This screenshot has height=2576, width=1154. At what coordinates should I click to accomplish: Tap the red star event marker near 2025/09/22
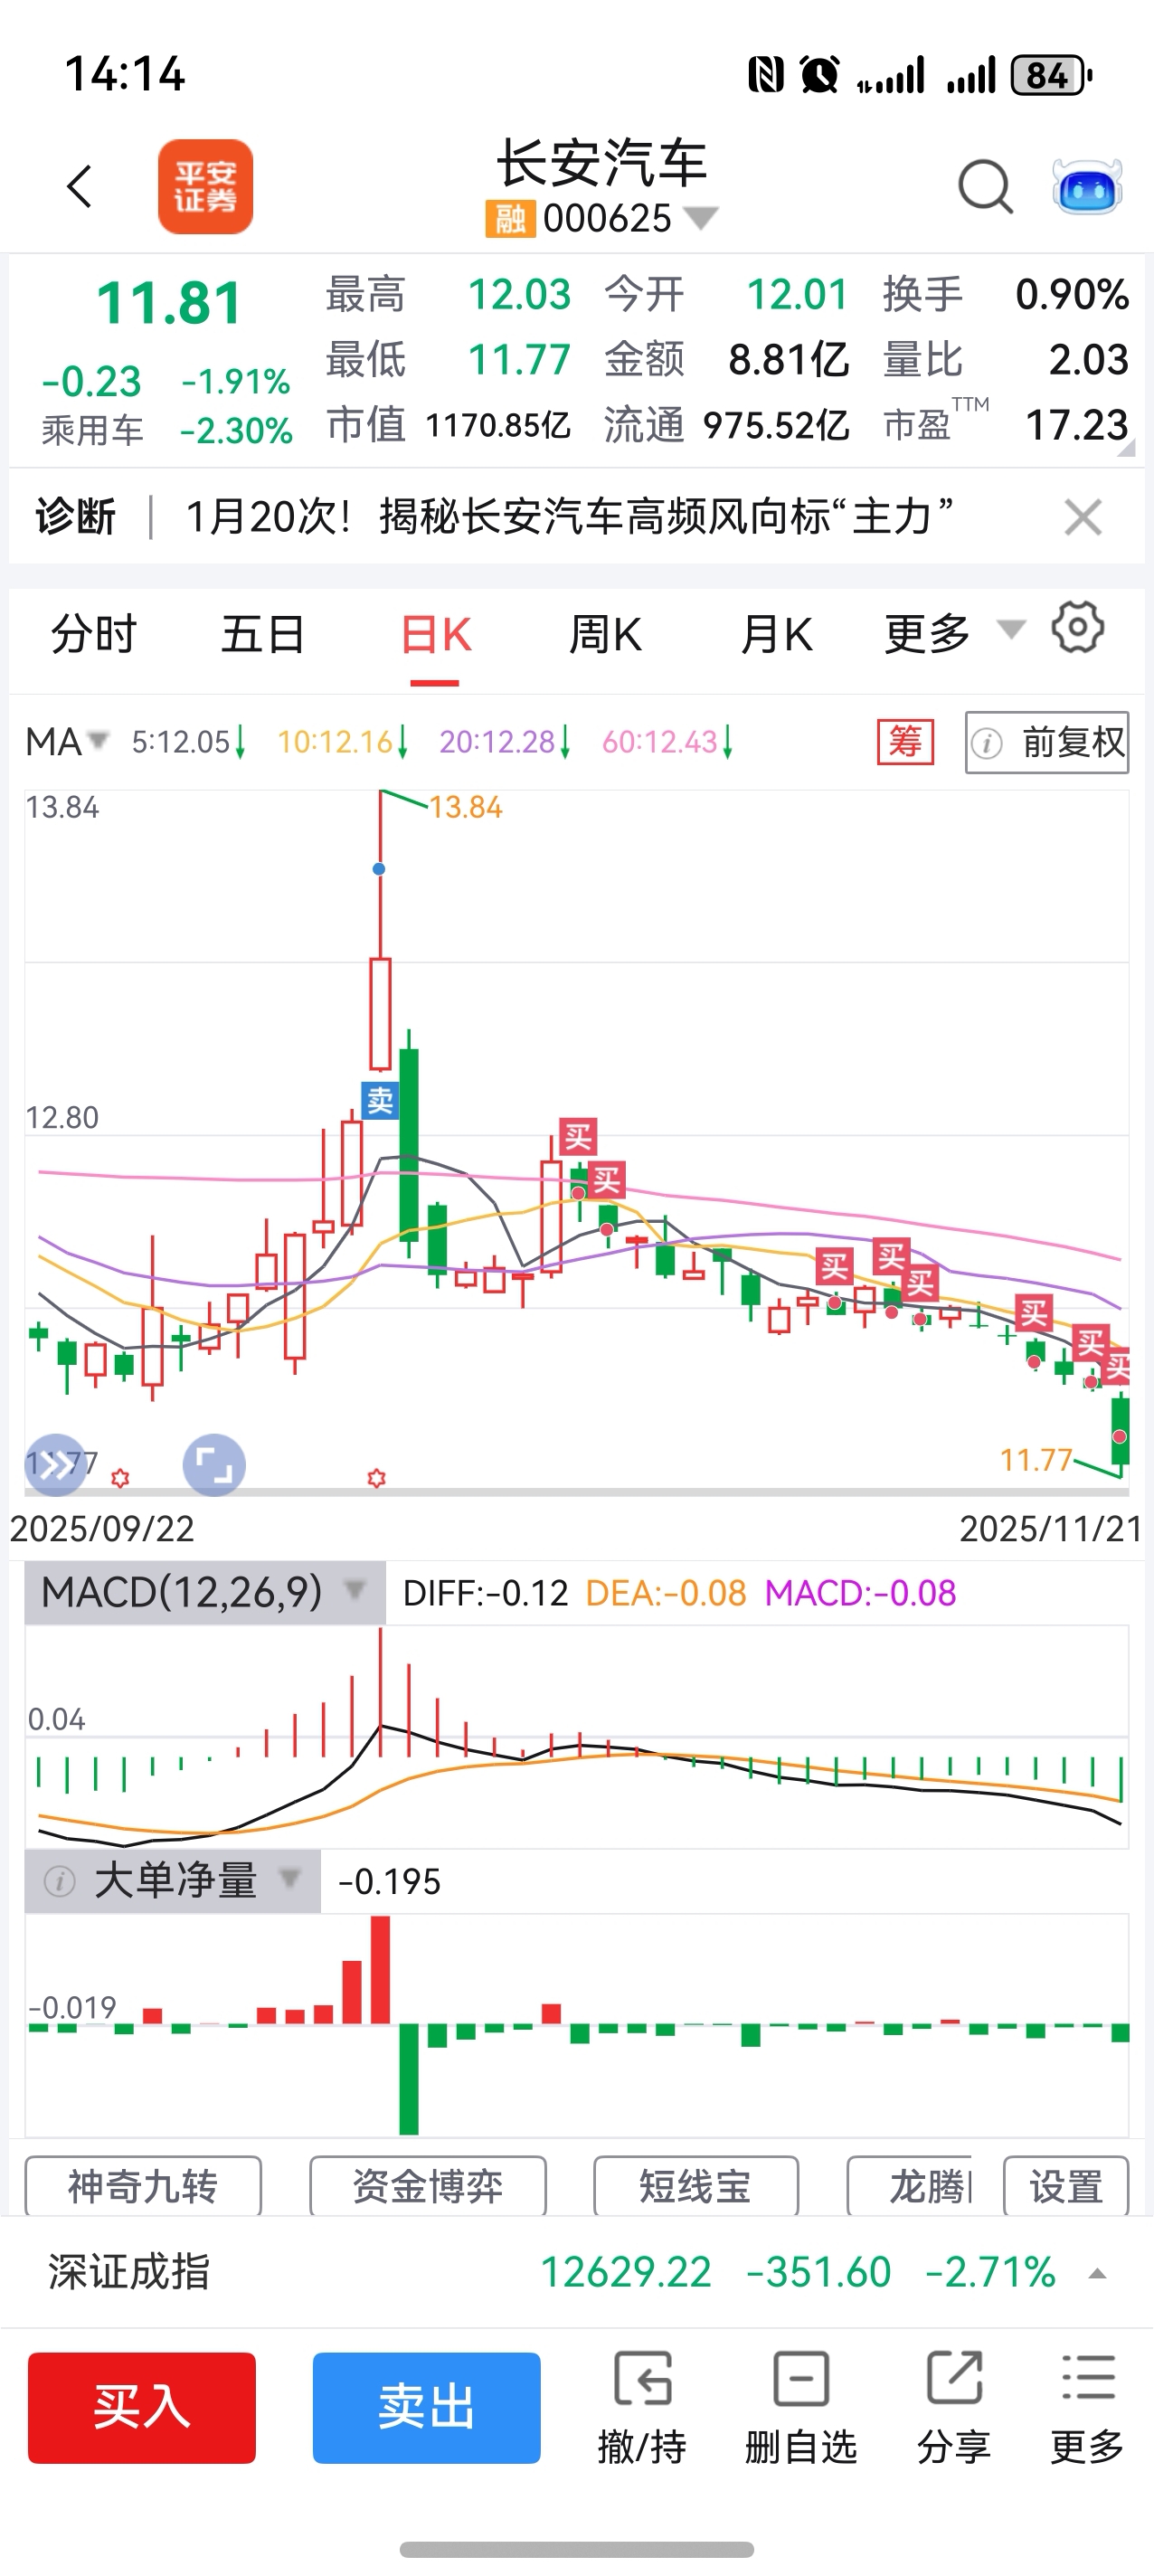coord(120,1477)
